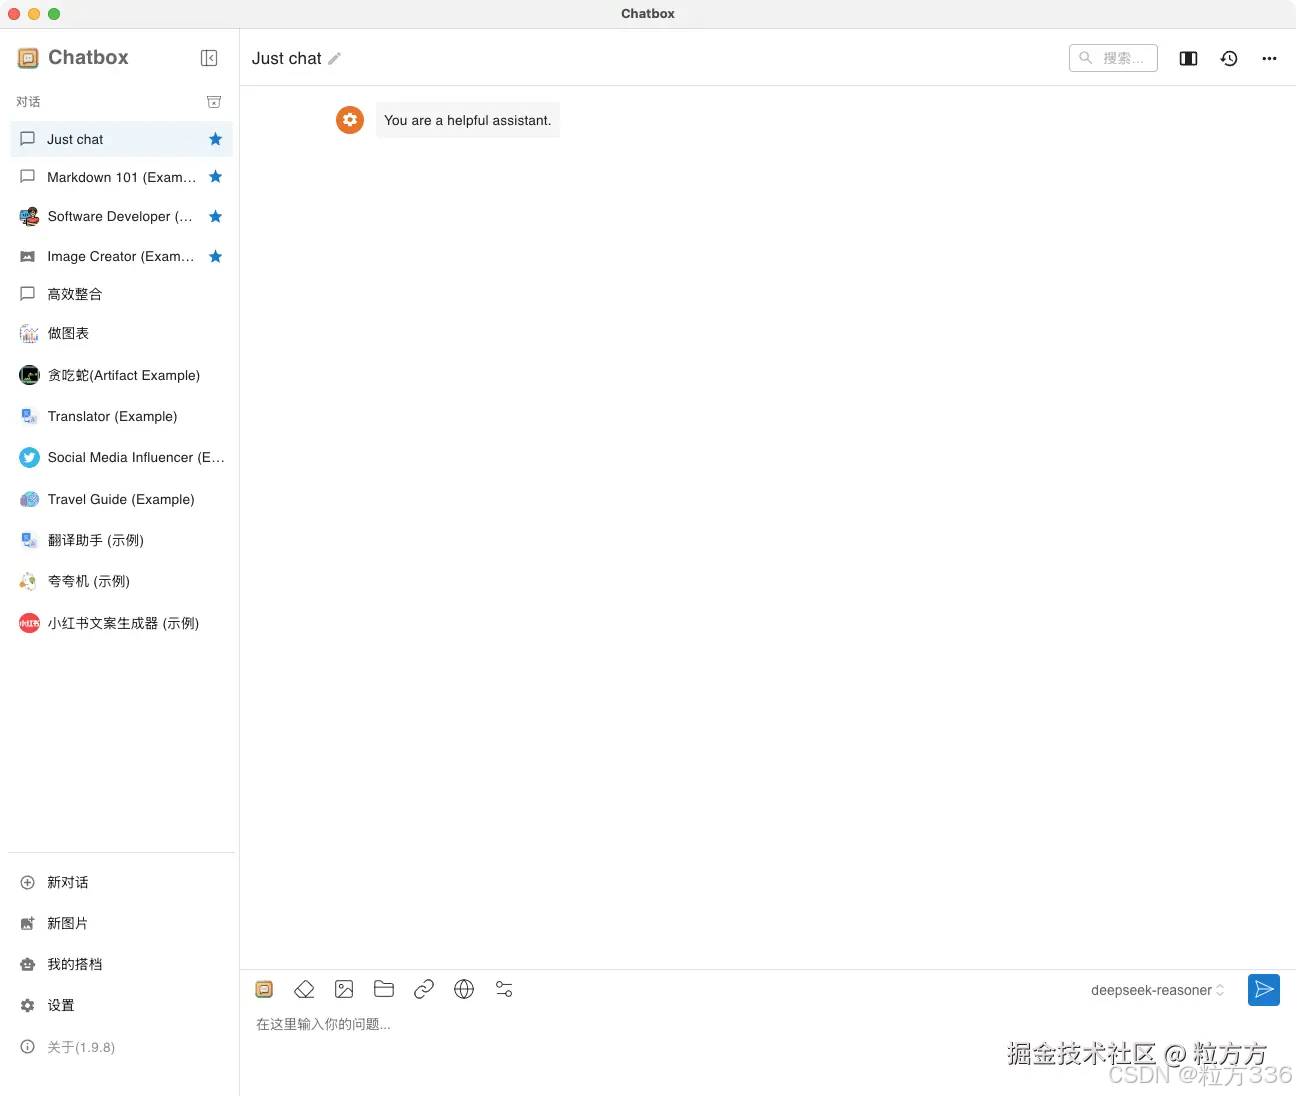Toggle the split view layout icon
The image size is (1296, 1096).
point(1188,58)
